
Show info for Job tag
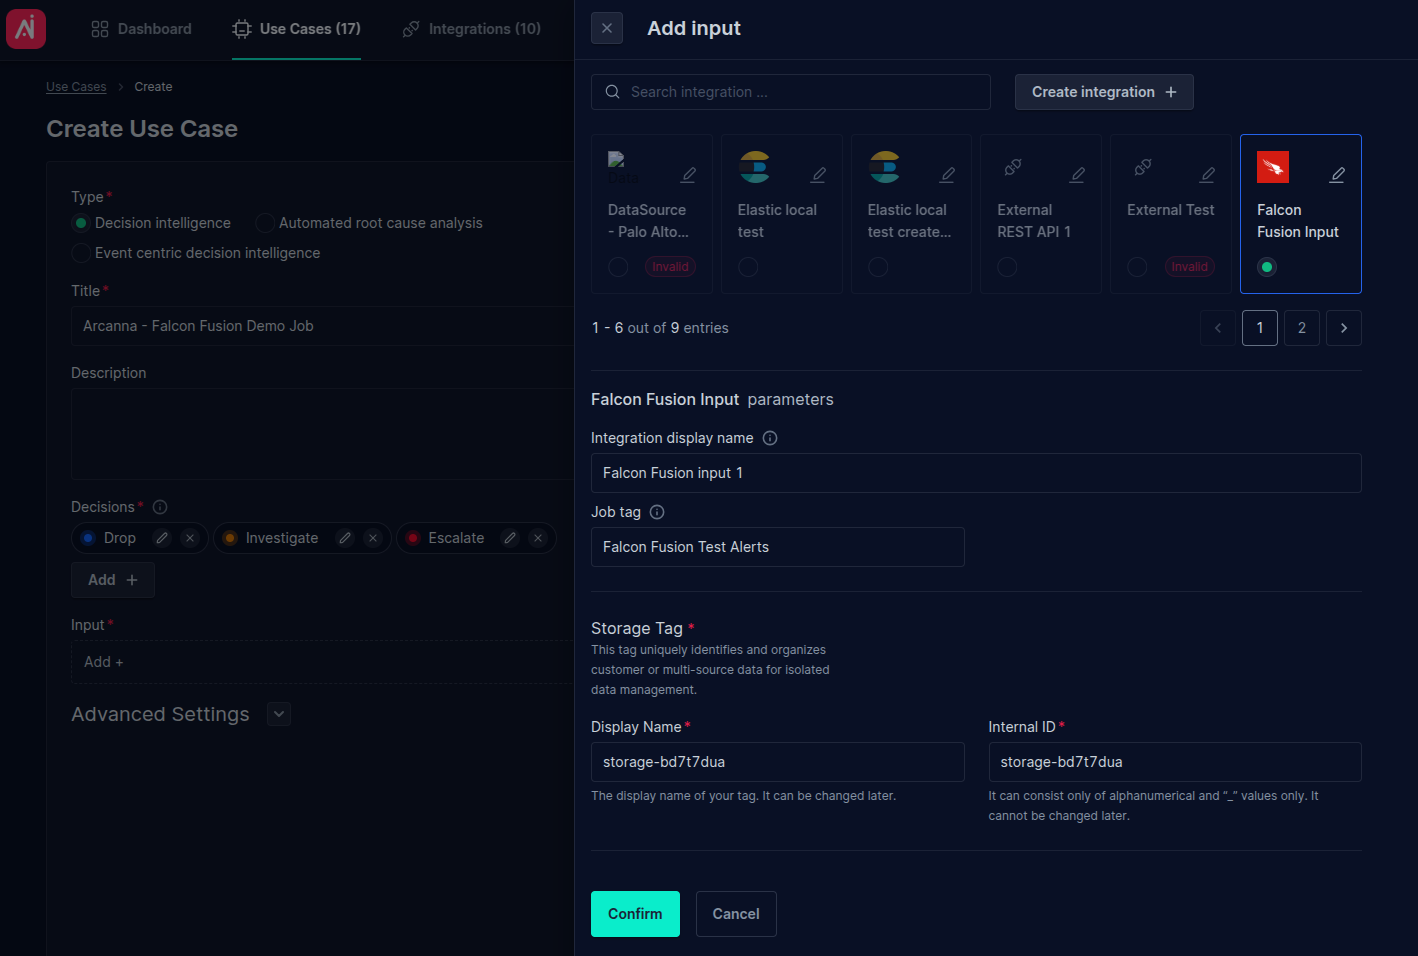pyautogui.click(x=657, y=512)
